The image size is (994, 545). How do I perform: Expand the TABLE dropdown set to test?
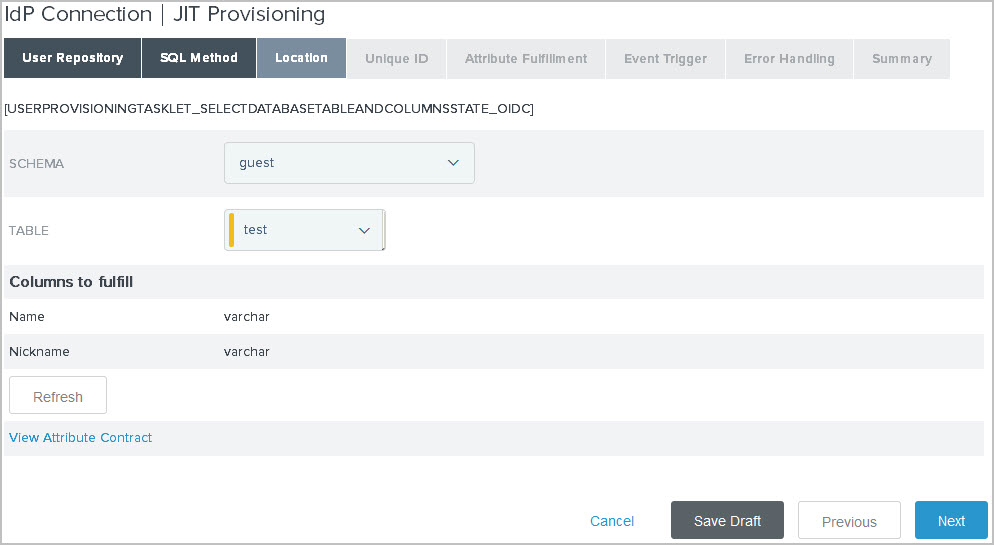click(x=306, y=230)
